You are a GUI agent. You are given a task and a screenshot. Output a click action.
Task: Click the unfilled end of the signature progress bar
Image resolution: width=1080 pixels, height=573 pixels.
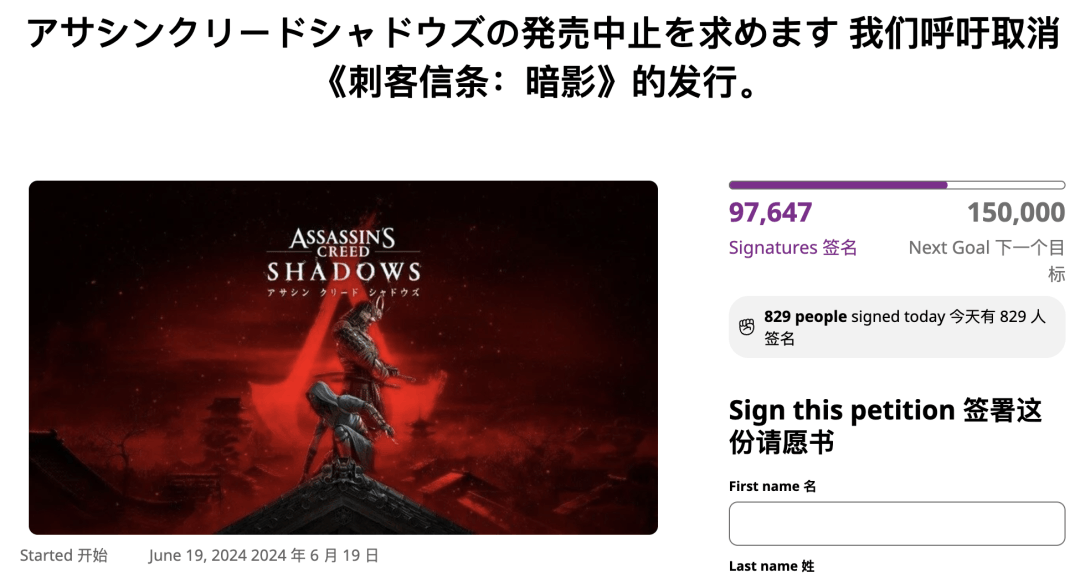1005,185
